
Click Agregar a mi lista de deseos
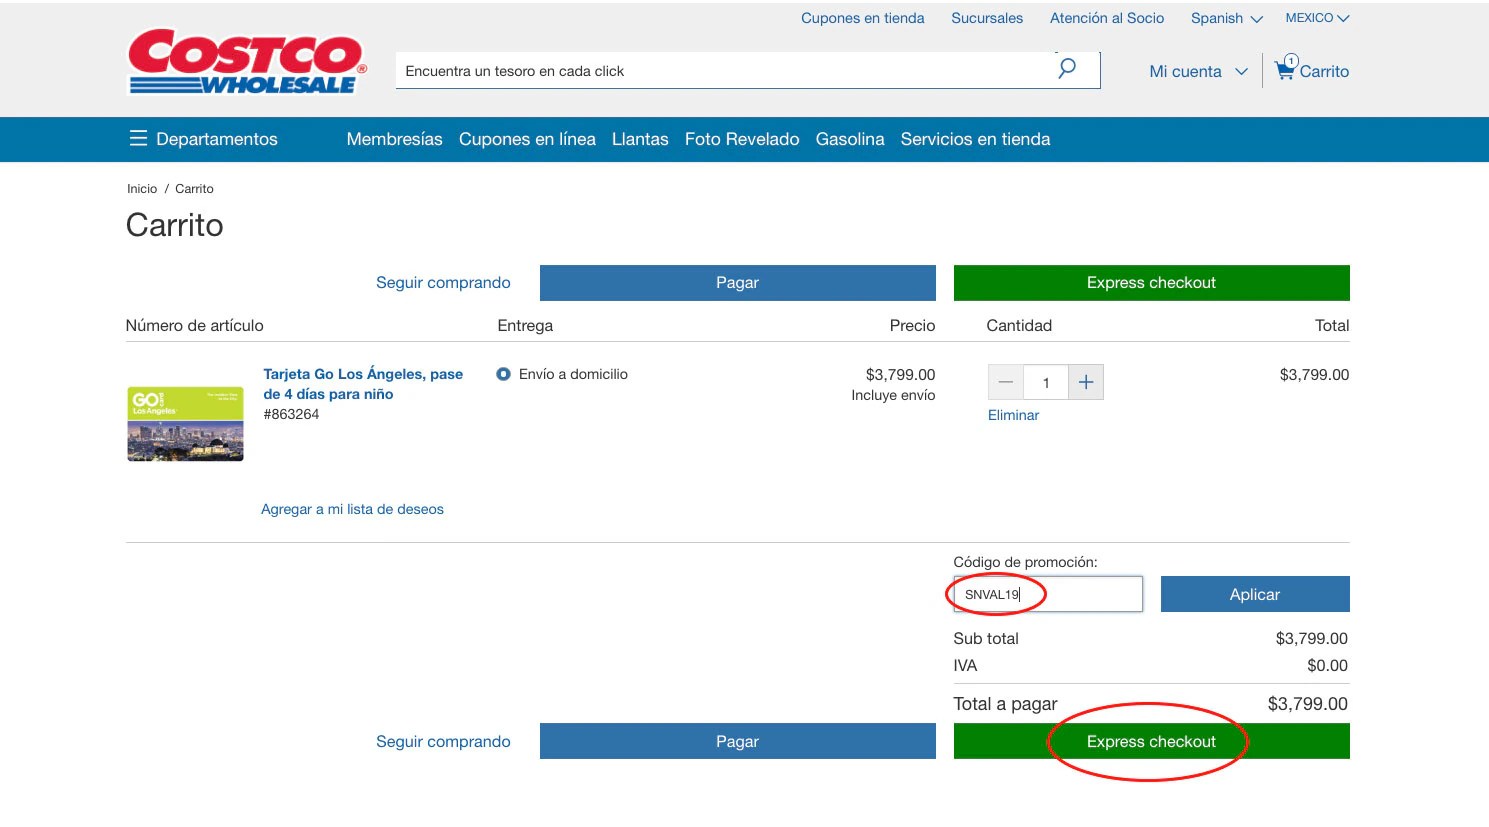[352, 509]
